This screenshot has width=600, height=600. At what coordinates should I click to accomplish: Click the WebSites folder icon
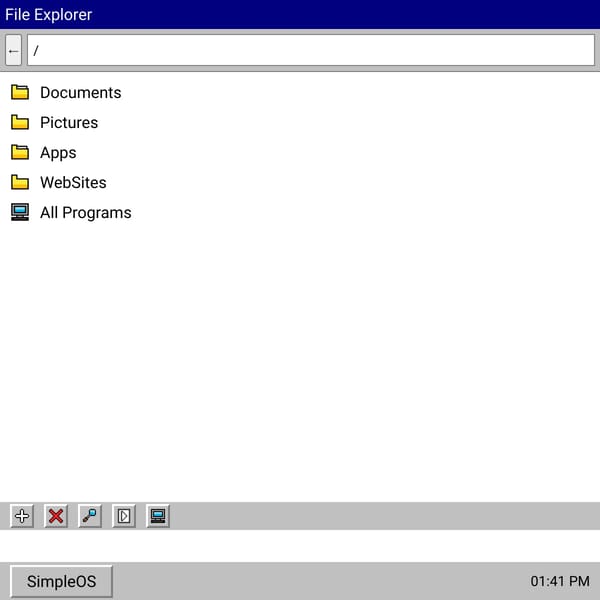point(20,182)
